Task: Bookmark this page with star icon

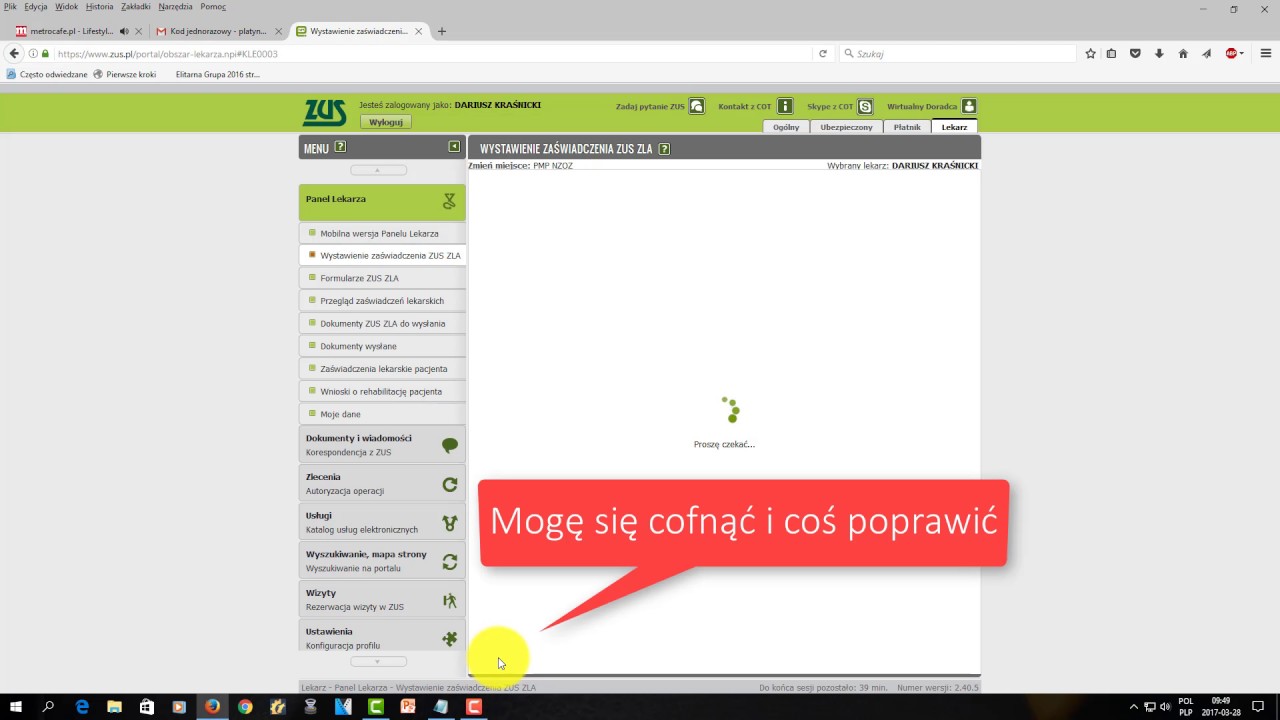Action: coord(1090,54)
